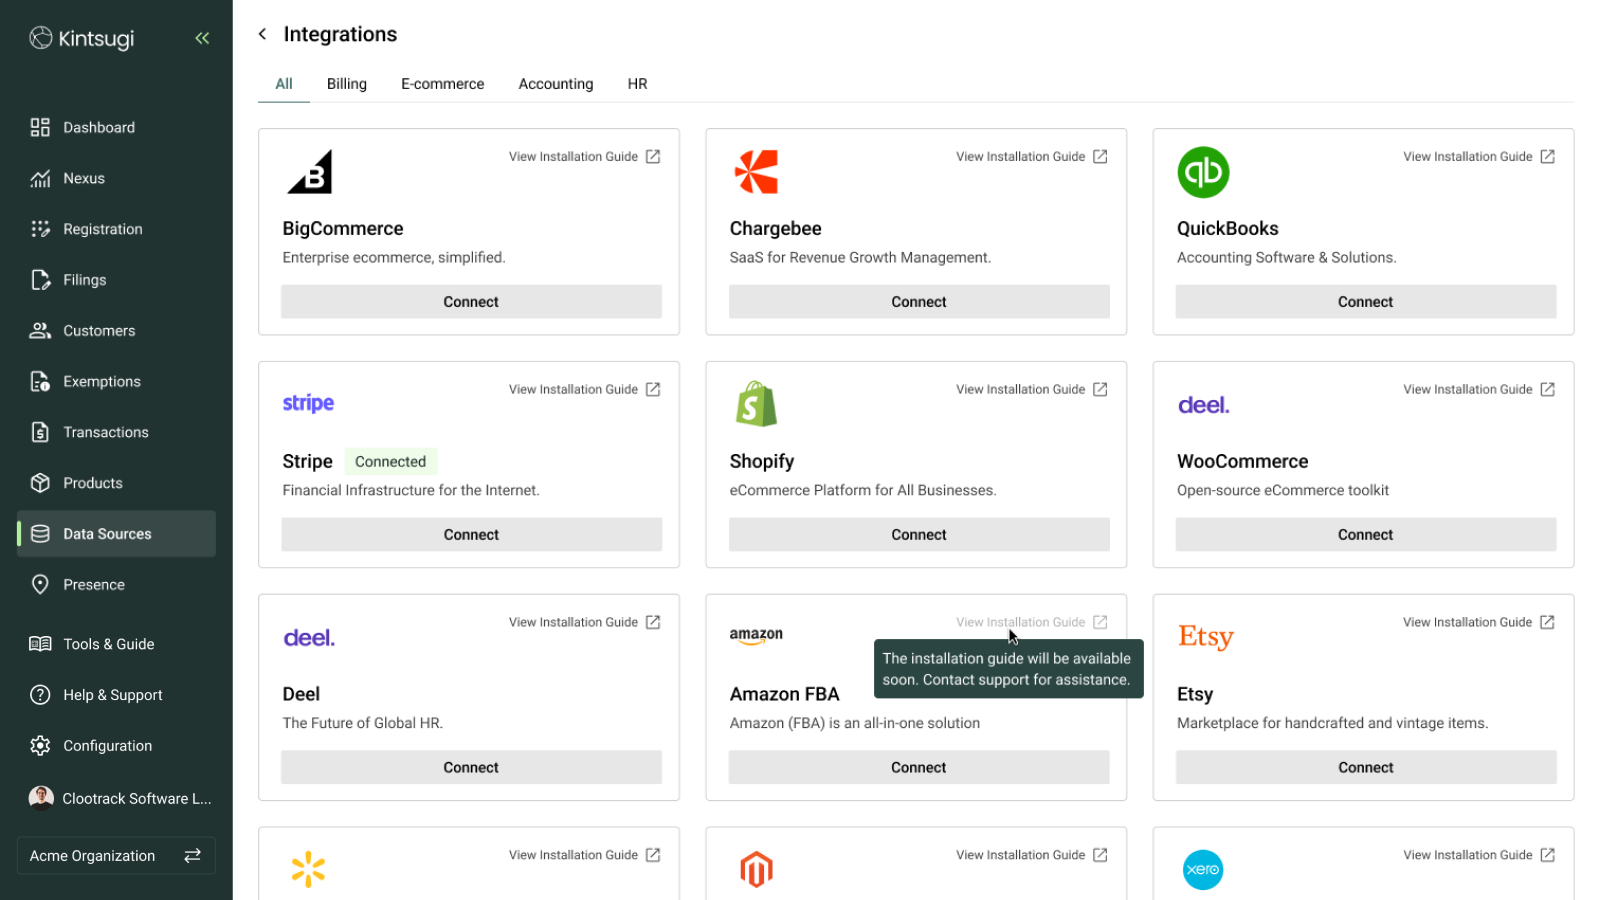Screen dimensions: 1600x900
Task: Click the BigCommerce logo
Action: [310, 172]
